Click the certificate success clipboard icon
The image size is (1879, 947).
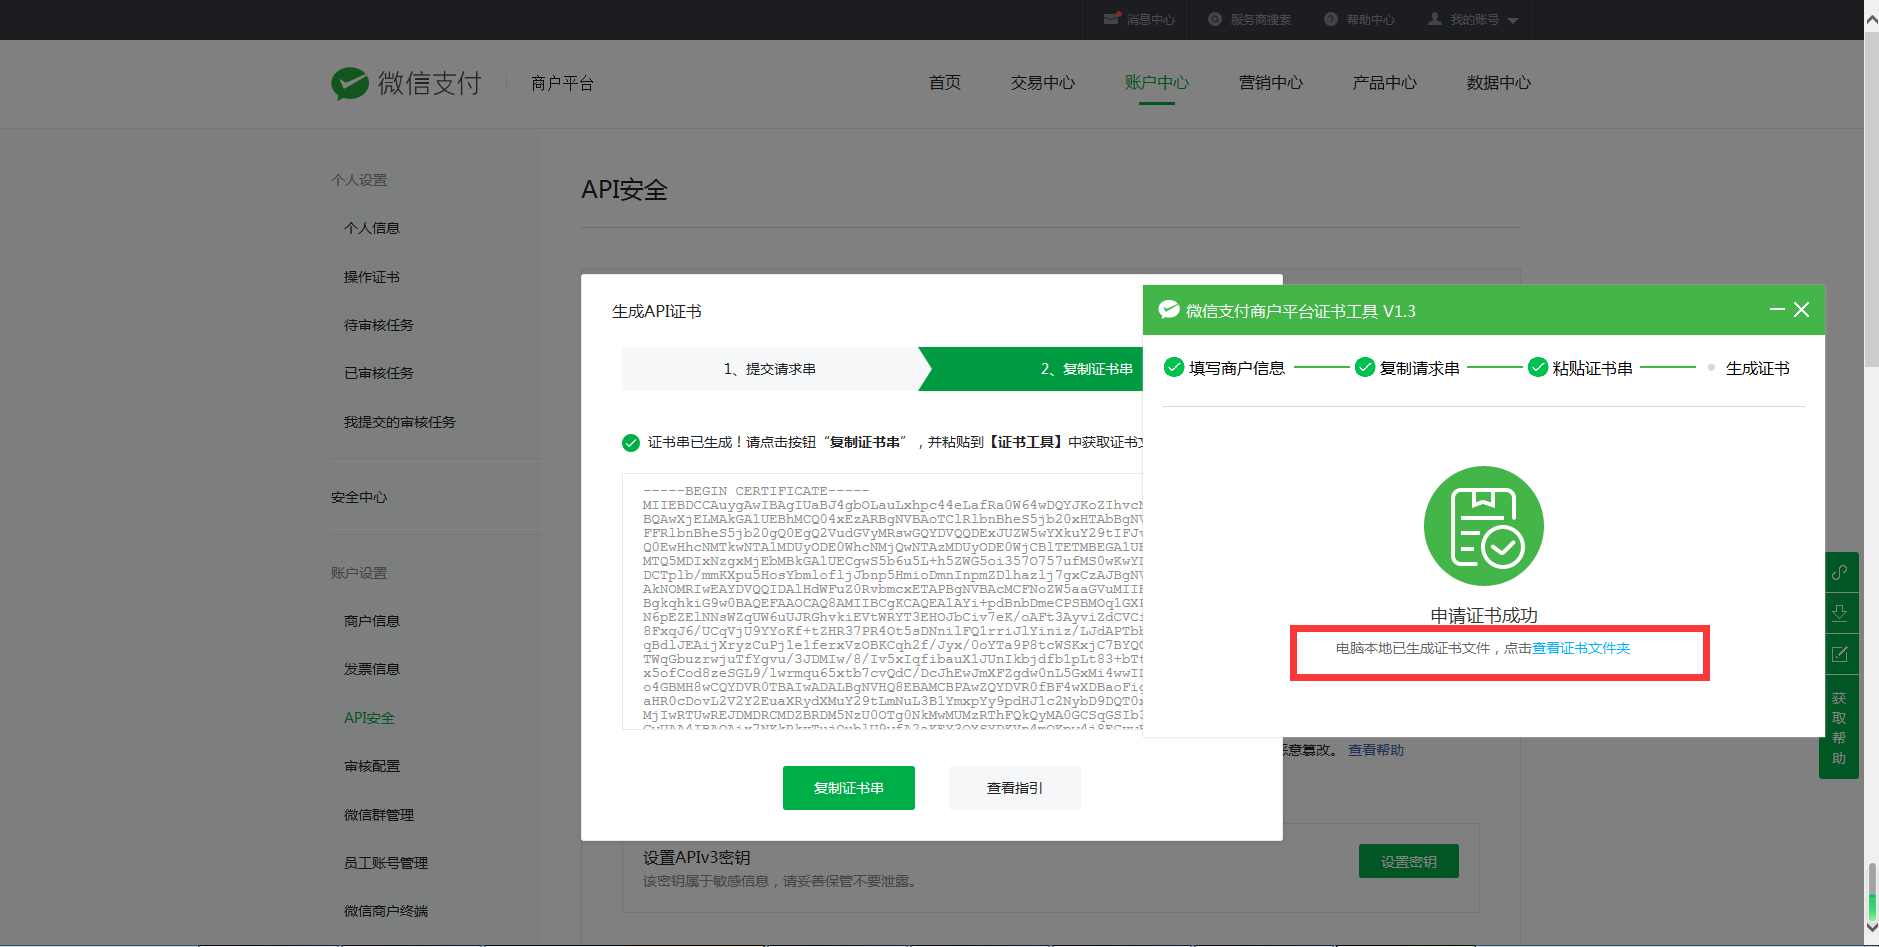(1484, 526)
